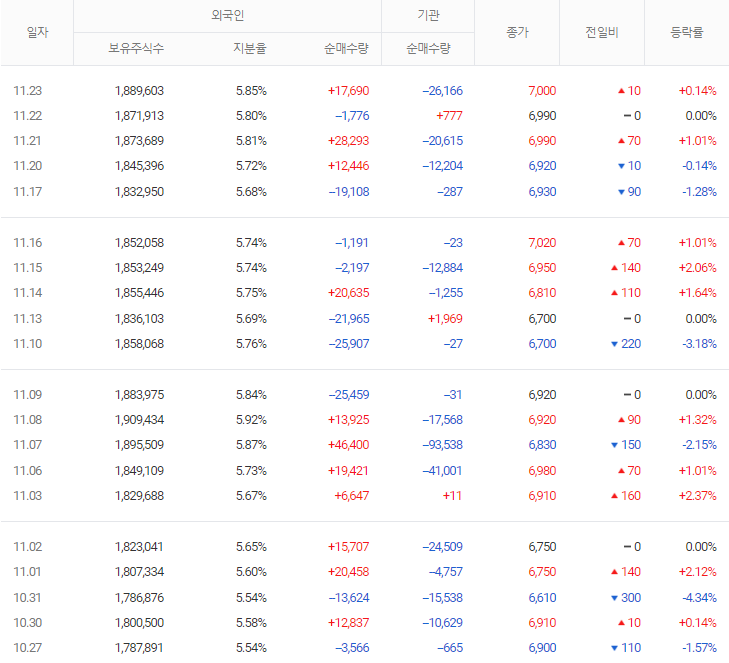Click the 전일비 column header
Image resolution: width=729 pixels, height=663 pixels.
[602, 32]
